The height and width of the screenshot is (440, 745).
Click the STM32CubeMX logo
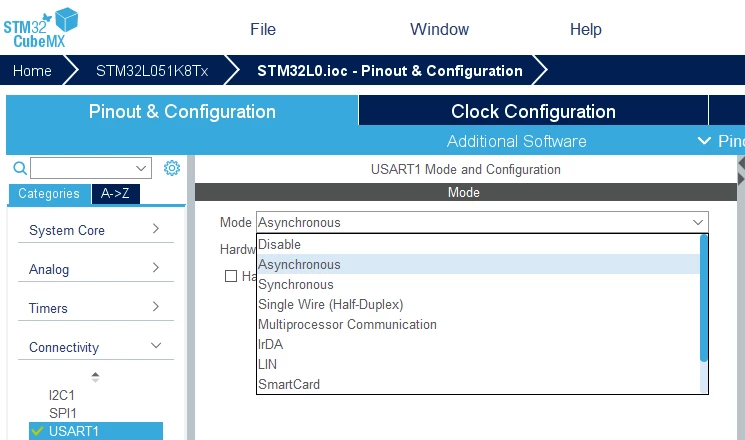[40, 28]
